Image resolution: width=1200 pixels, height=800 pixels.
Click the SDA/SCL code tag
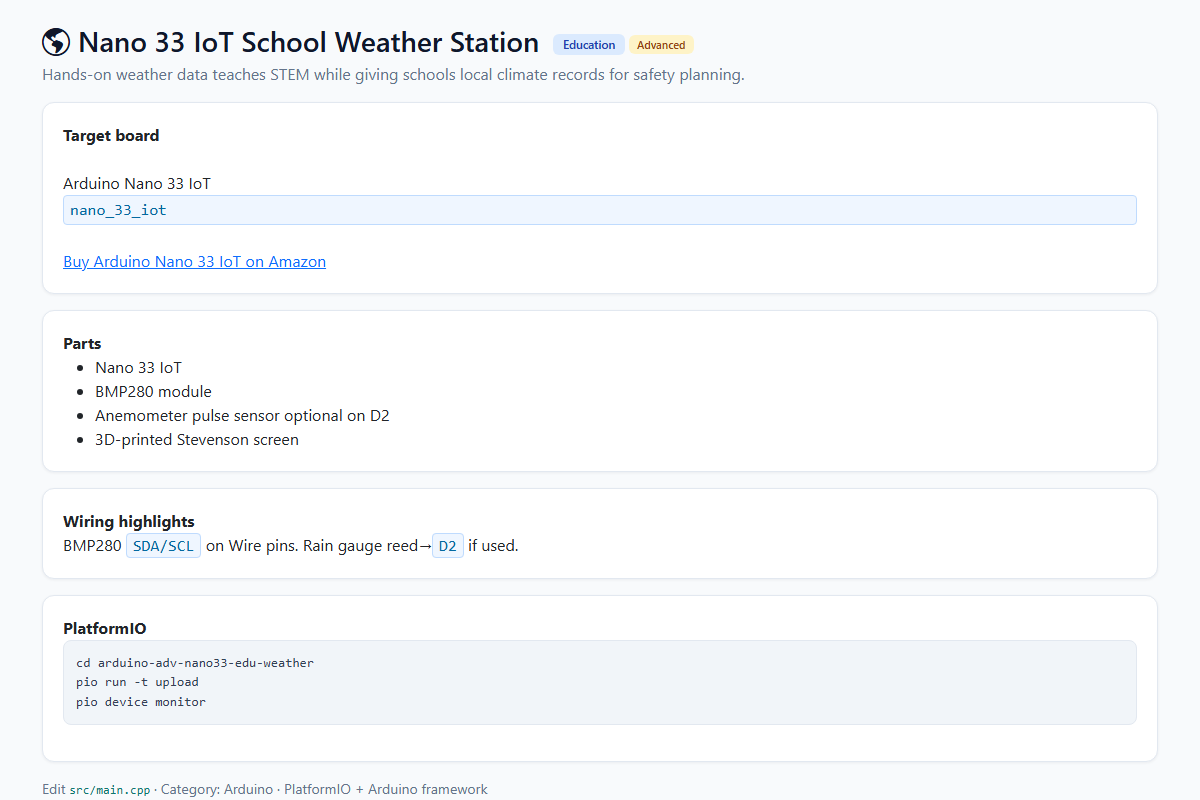pyautogui.click(x=163, y=546)
